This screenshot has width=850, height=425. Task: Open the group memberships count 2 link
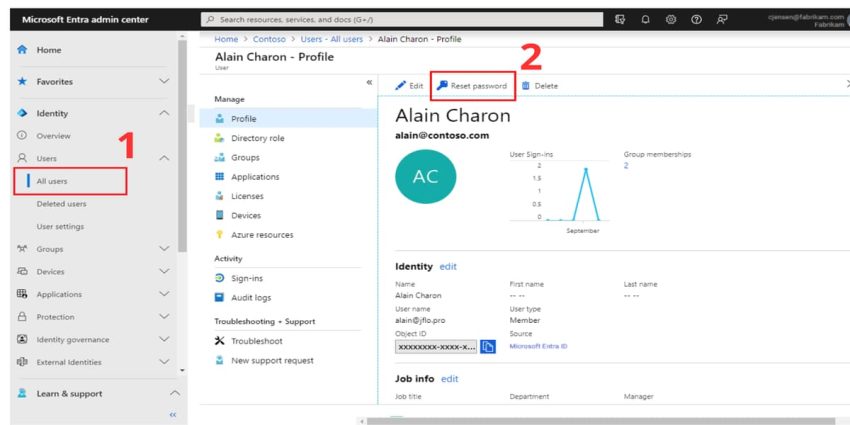(626, 166)
